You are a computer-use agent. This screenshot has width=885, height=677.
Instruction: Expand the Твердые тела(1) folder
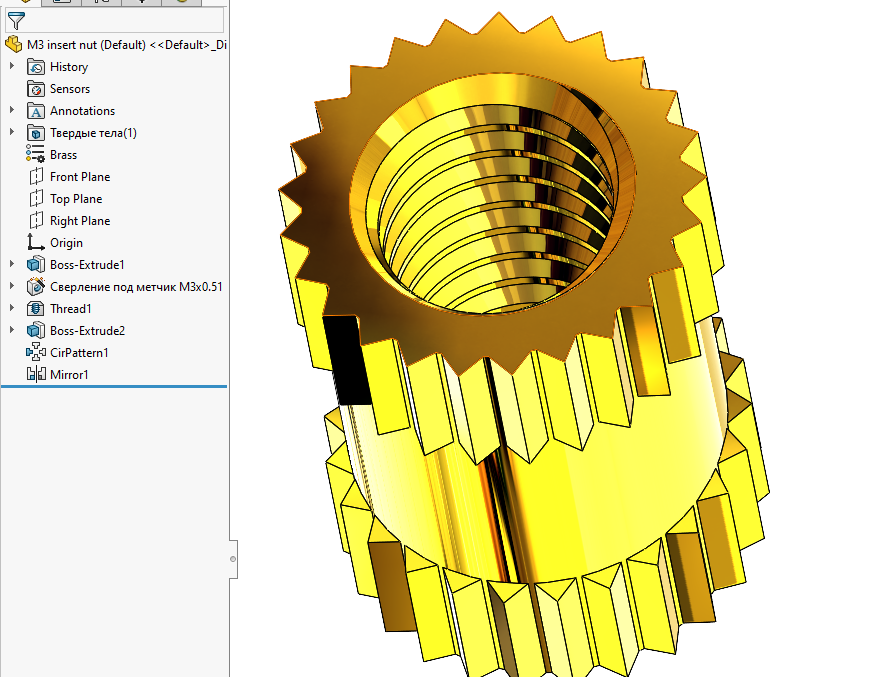pos(12,133)
